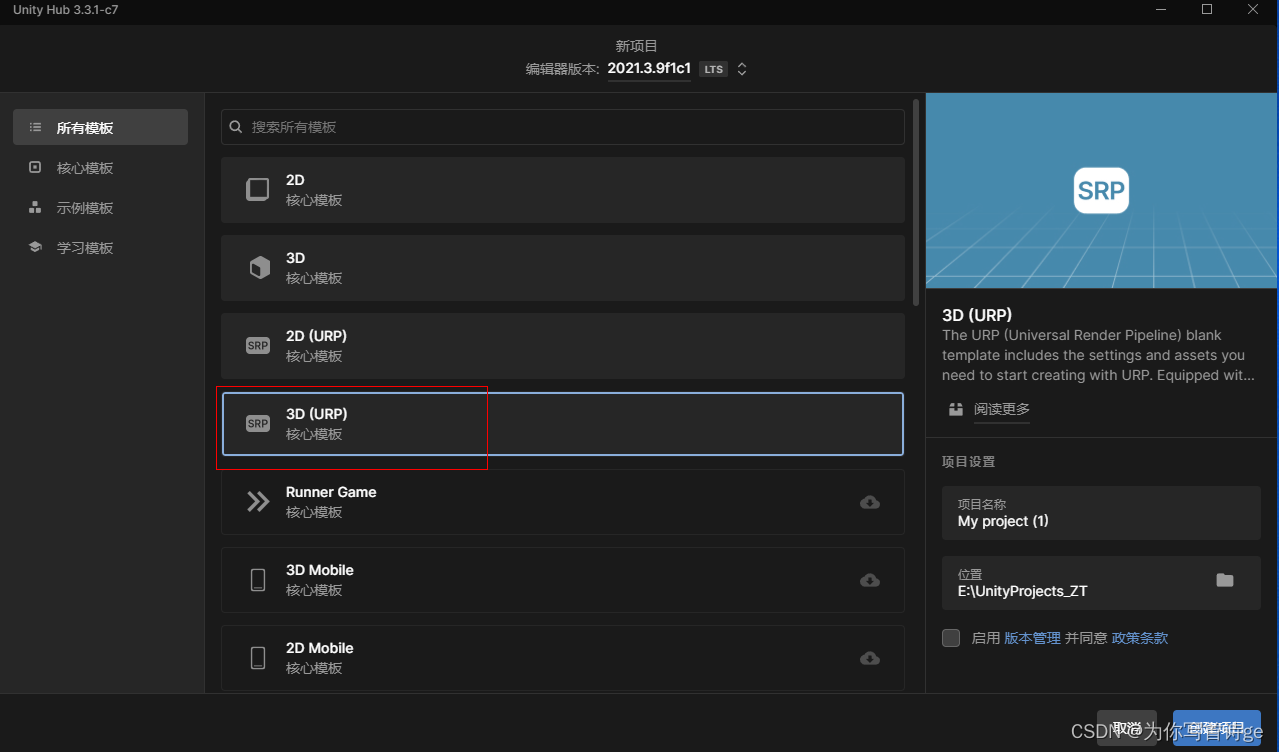Click the template list scrollbar
This screenshot has height=752, width=1279.
917,201
